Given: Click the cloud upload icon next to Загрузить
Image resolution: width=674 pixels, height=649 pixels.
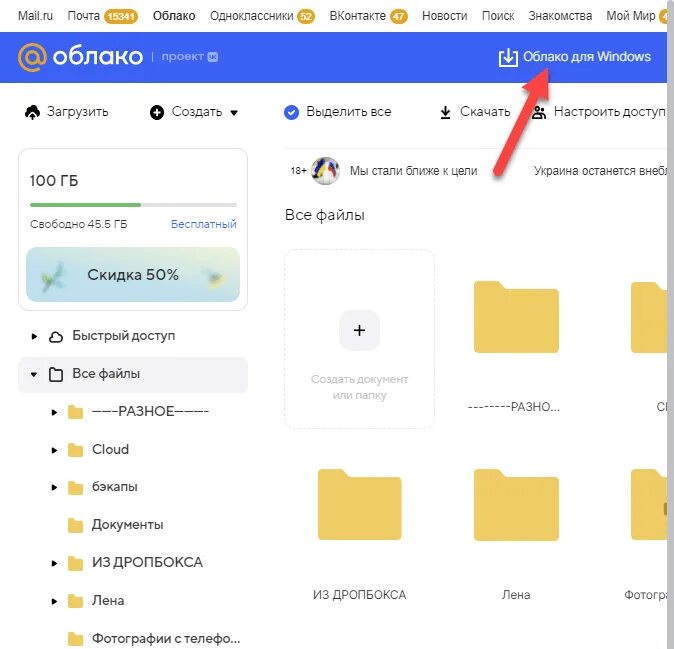Looking at the screenshot, I should point(32,112).
